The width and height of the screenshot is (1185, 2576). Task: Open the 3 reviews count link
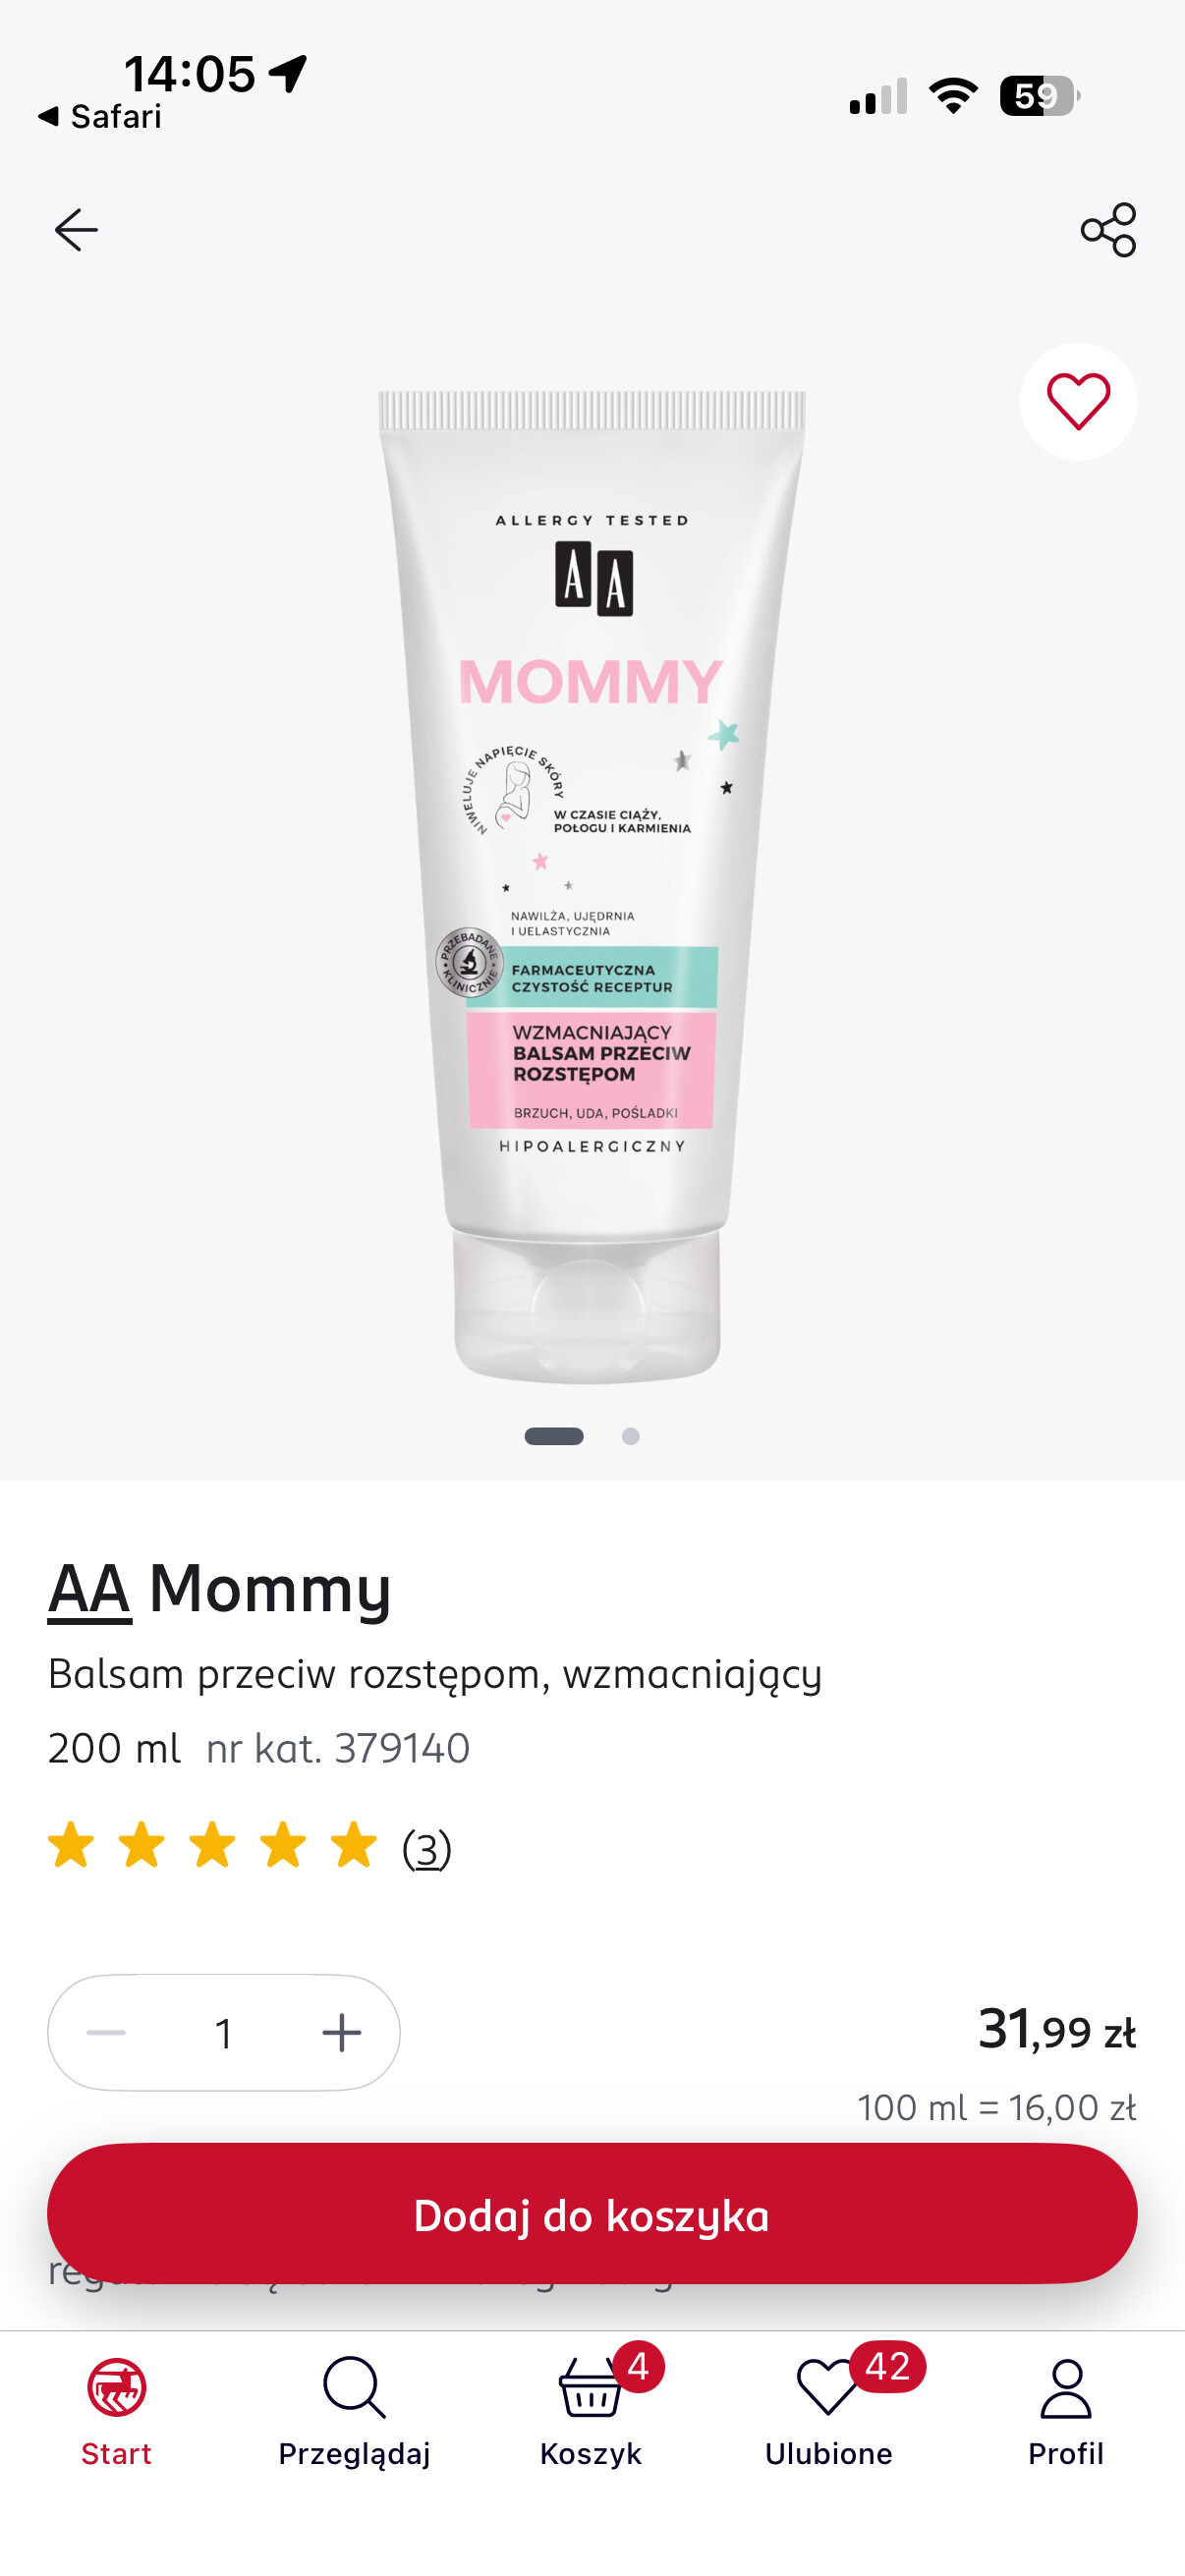427,1849
